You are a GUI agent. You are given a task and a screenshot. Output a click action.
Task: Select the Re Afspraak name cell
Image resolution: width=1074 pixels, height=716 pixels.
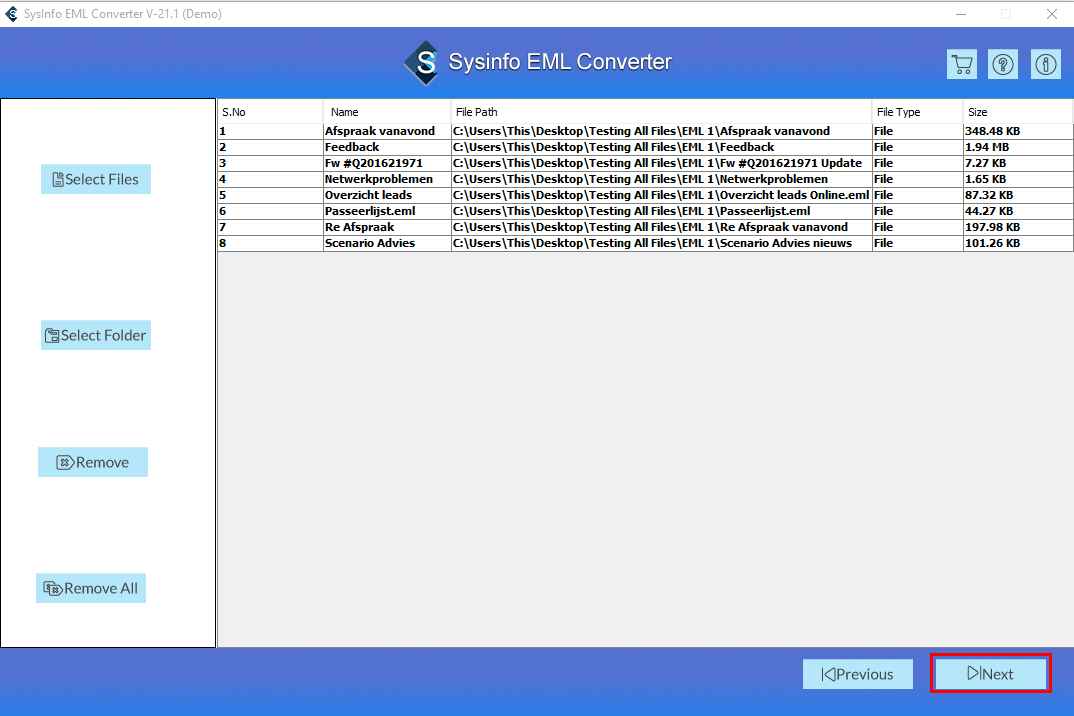(387, 227)
